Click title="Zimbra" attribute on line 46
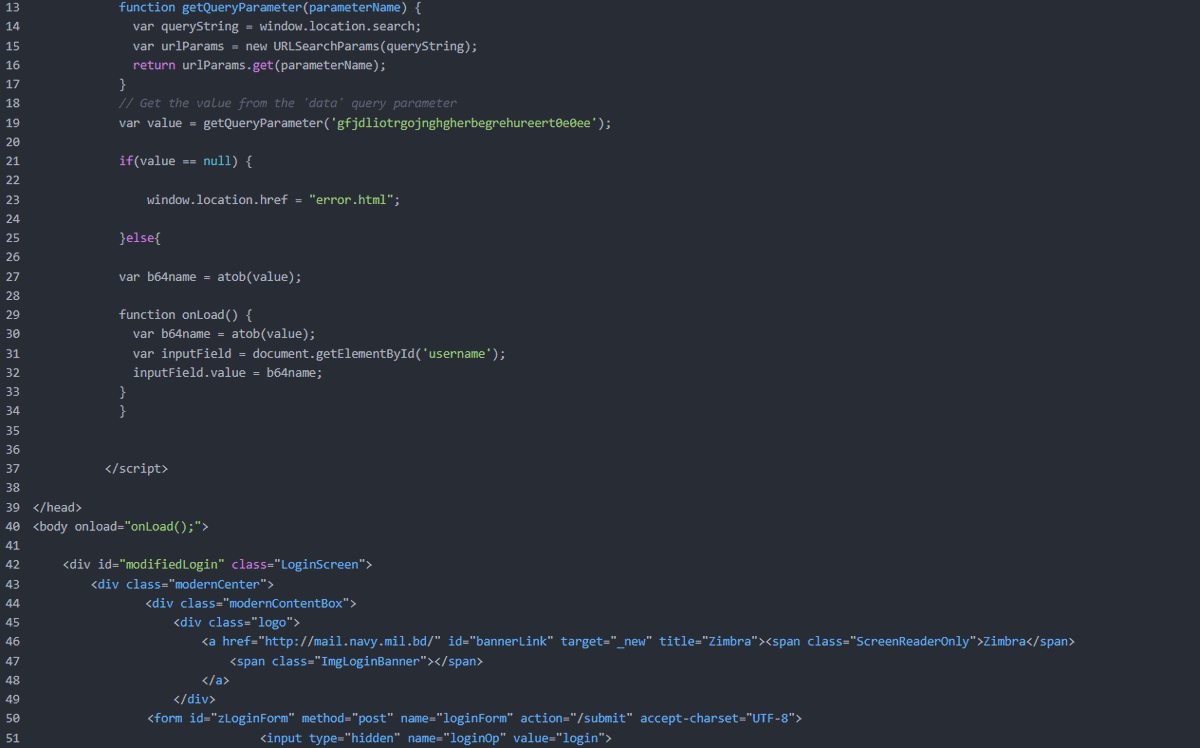This screenshot has width=1200, height=748. pos(710,642)
